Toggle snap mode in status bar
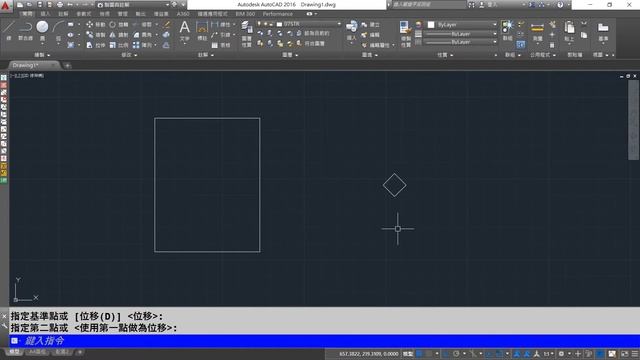The width and height of the screenshot is (640, 360). point(429,354)
